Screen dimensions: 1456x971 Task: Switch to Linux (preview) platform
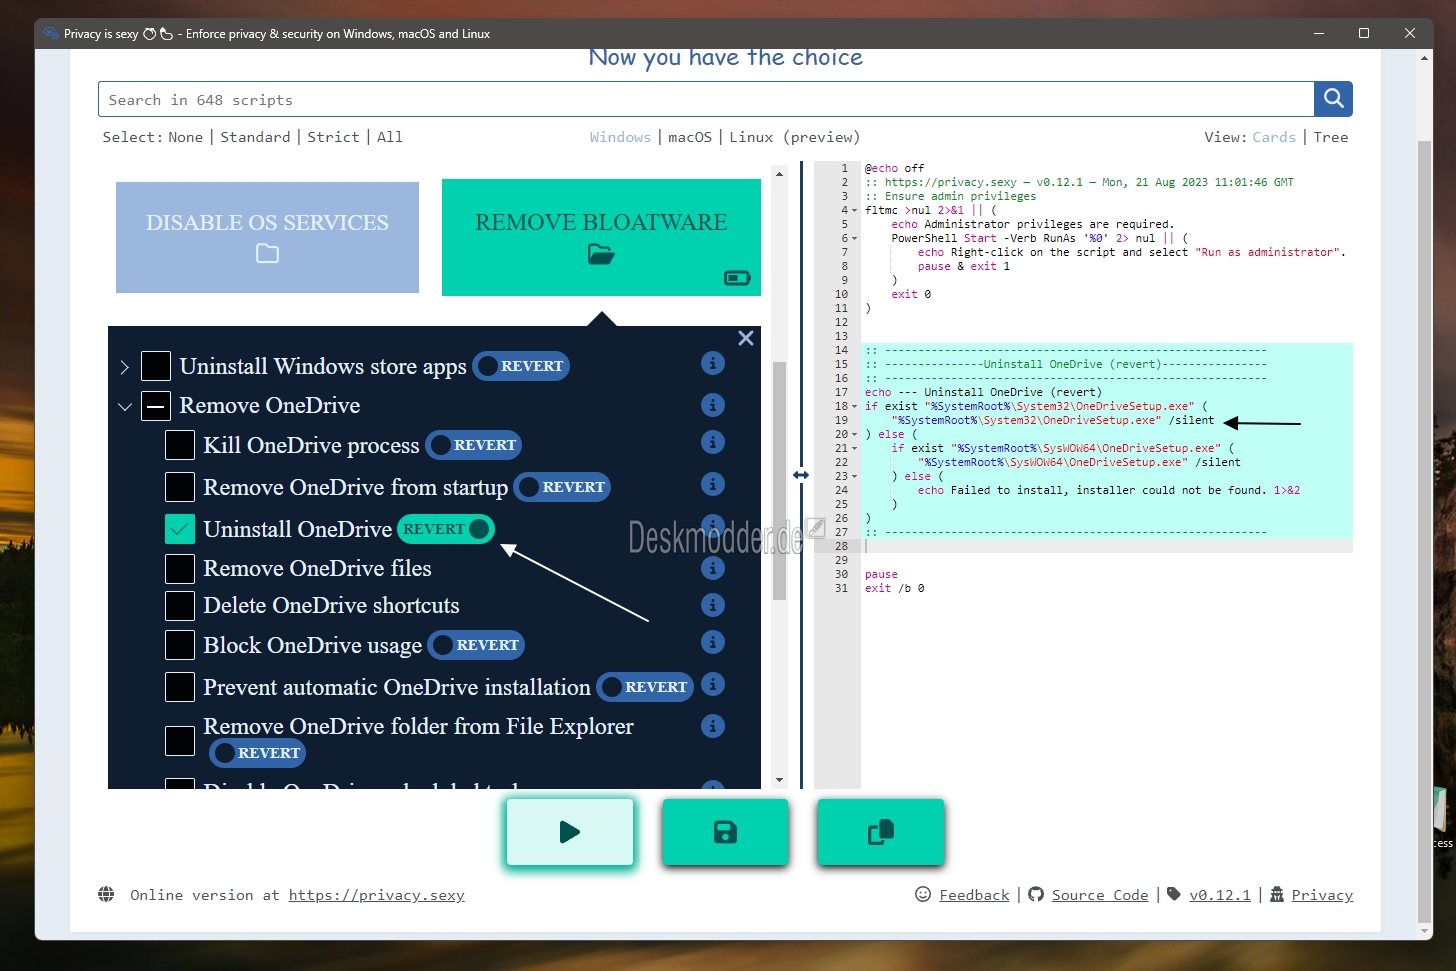[x=794, y=137]
